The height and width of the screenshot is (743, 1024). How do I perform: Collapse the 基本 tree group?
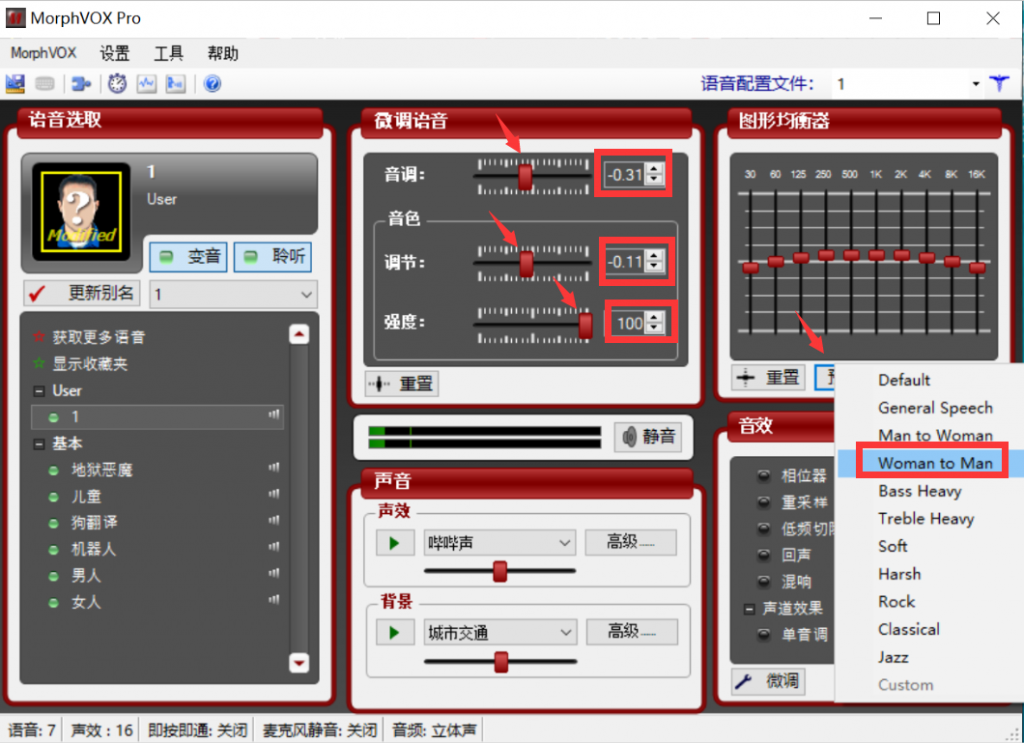point(39,444)
